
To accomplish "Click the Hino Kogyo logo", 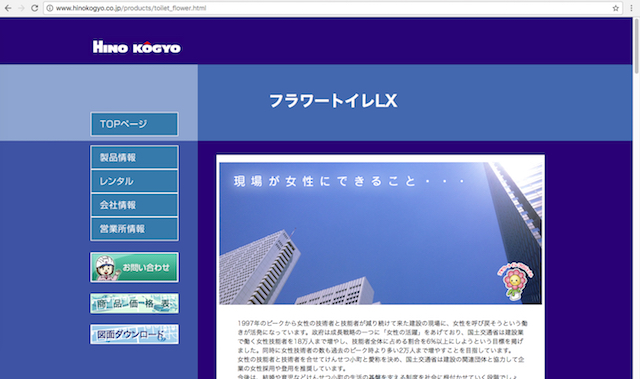I will point(137,47).
